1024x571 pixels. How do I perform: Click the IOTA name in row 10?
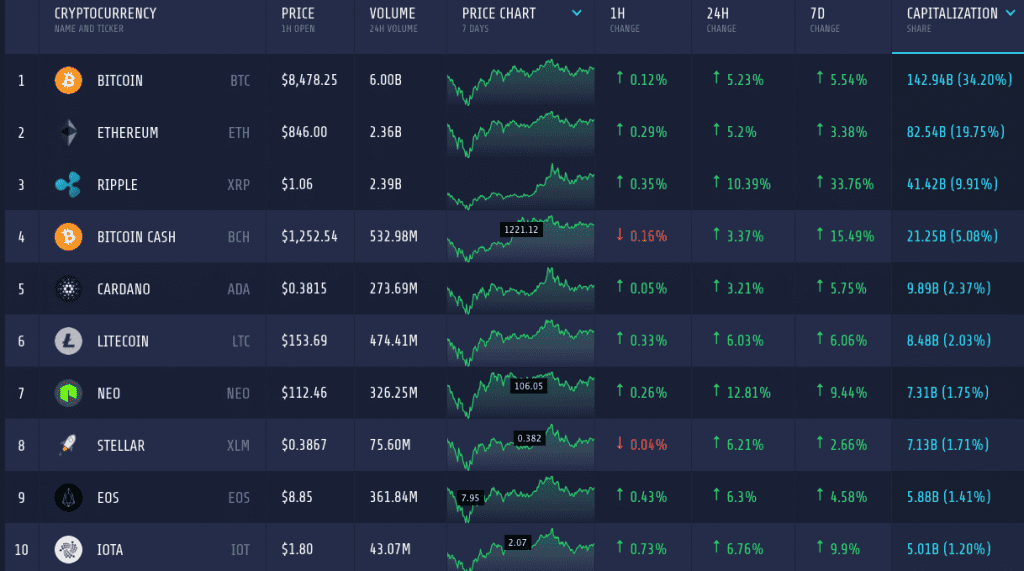point(110,550)
